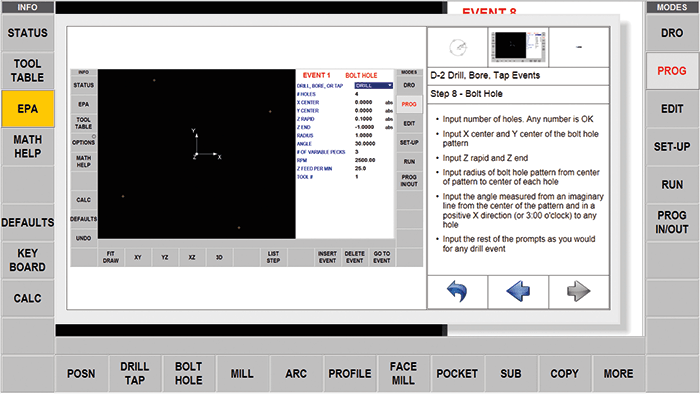Click the # HOLES value 4 in embedded screen
The image size is (700, 394).
357,94
